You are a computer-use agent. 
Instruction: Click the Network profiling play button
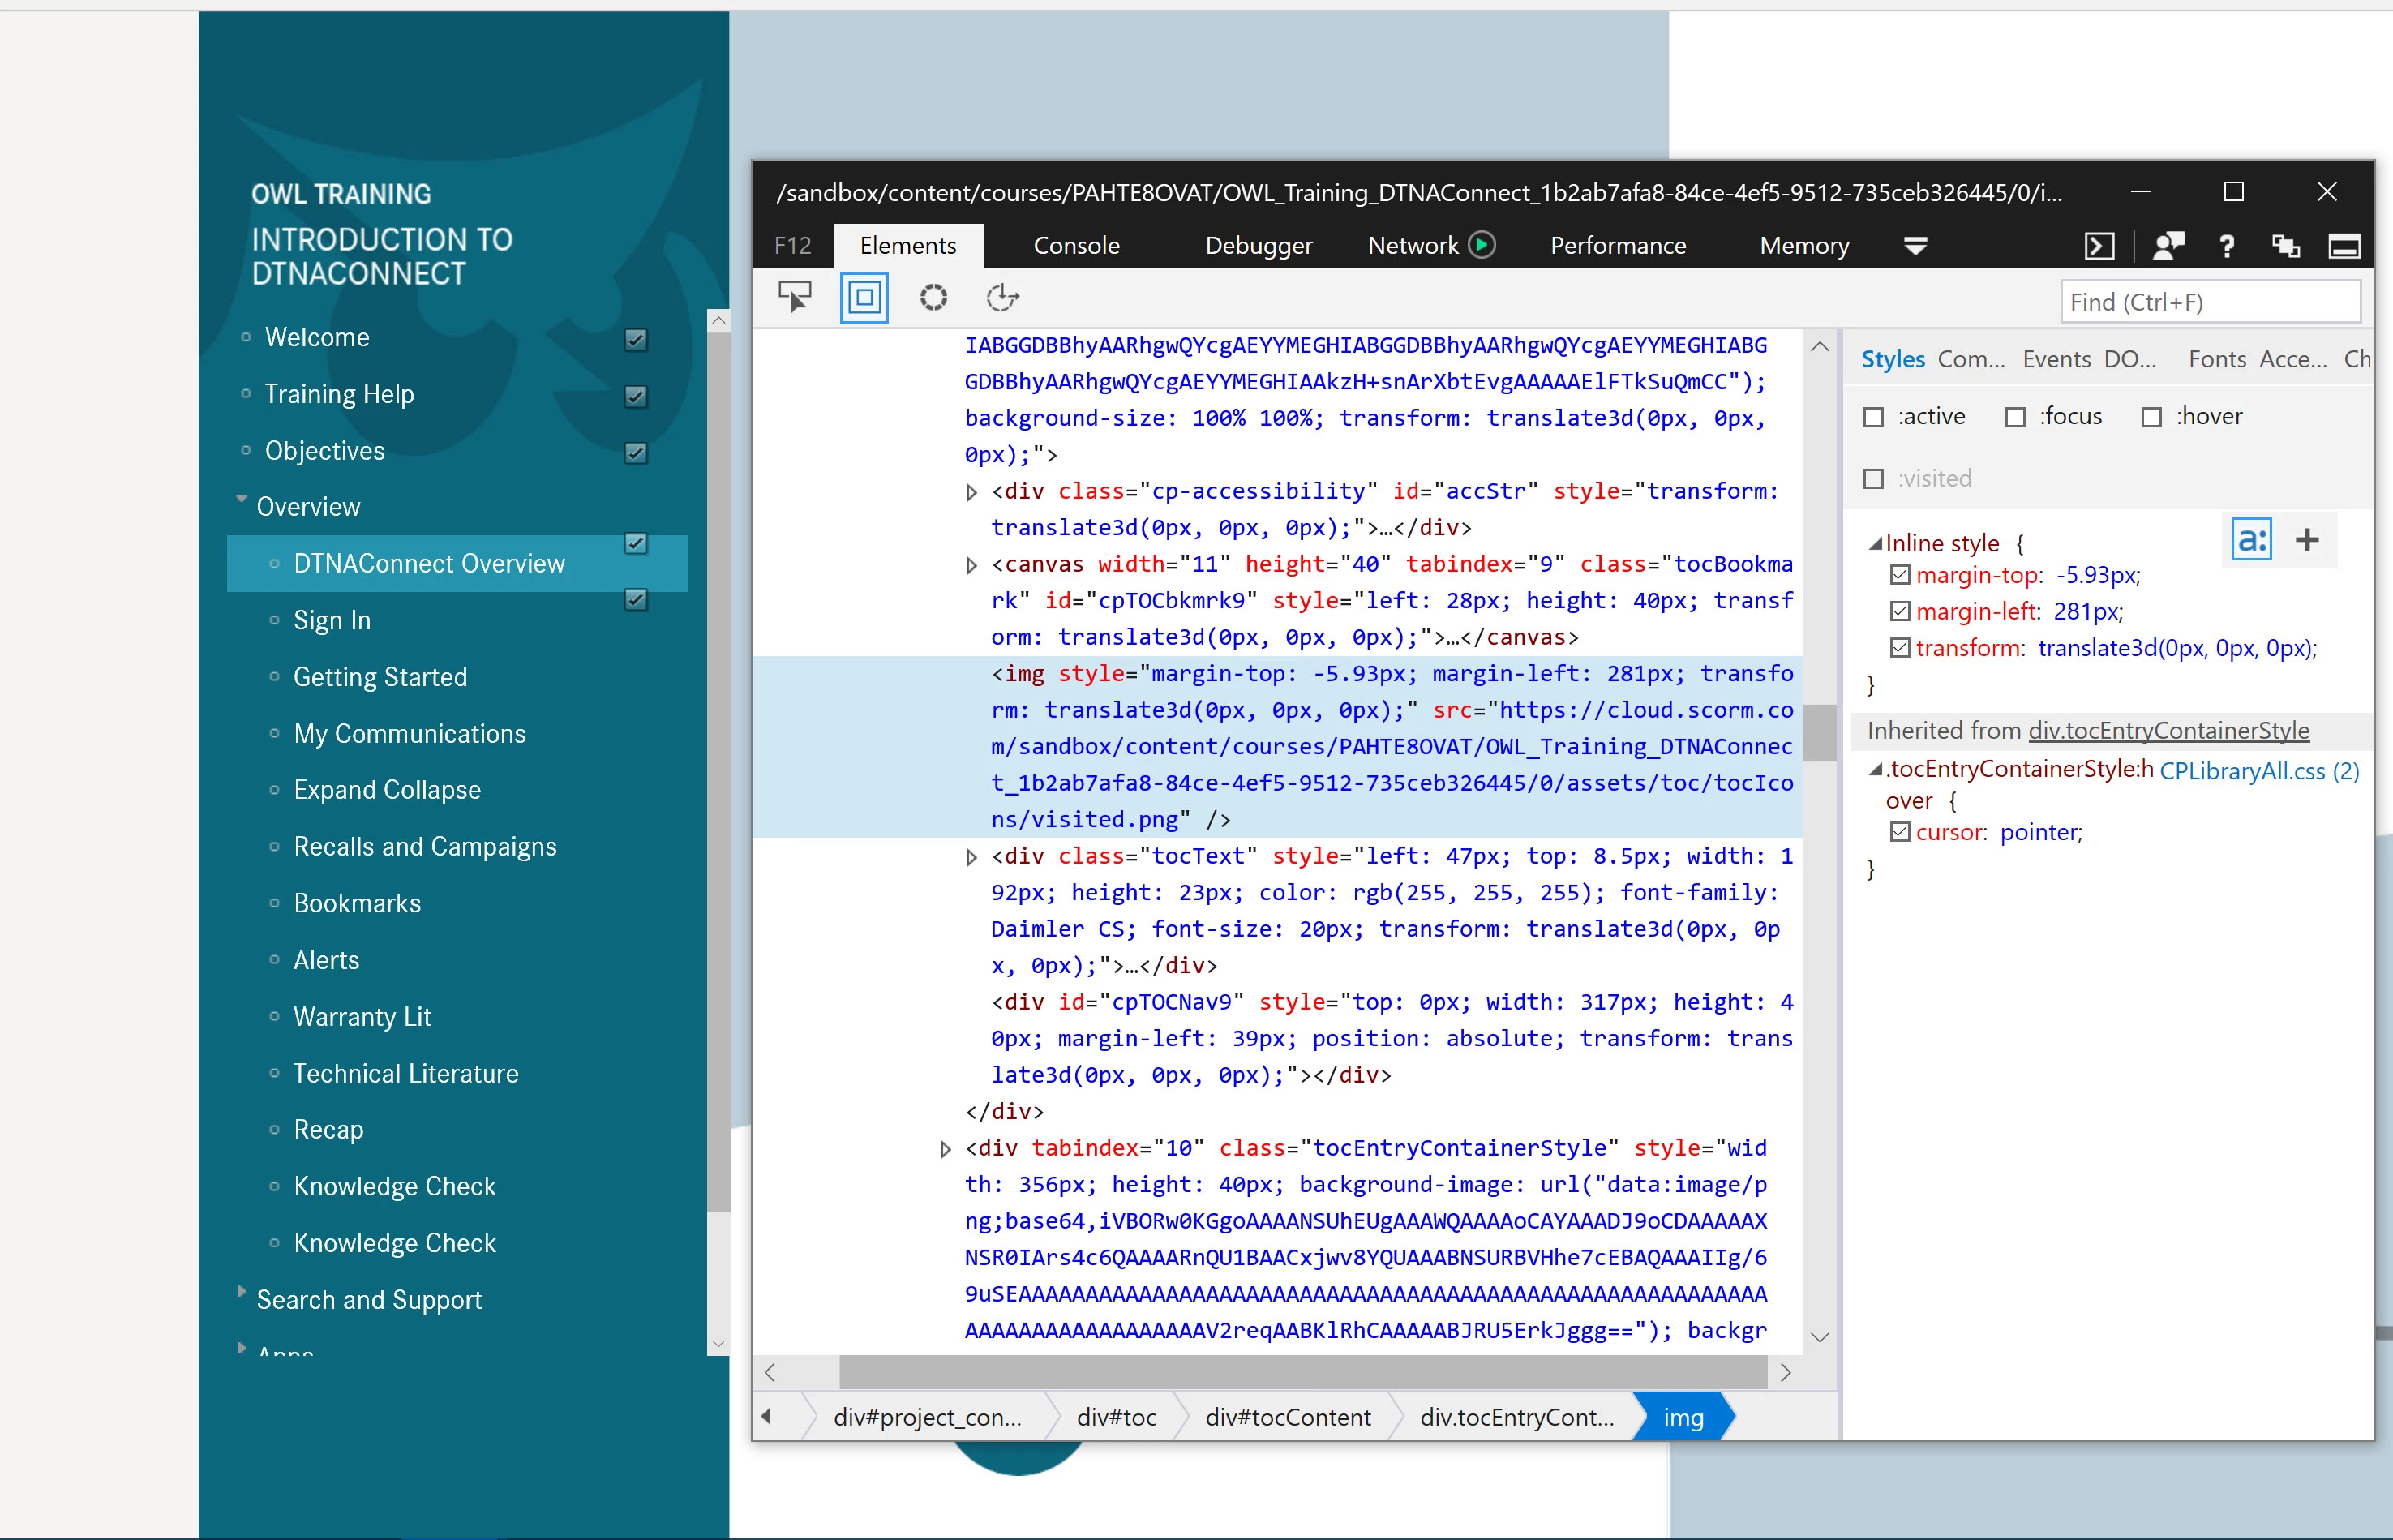1482,245
